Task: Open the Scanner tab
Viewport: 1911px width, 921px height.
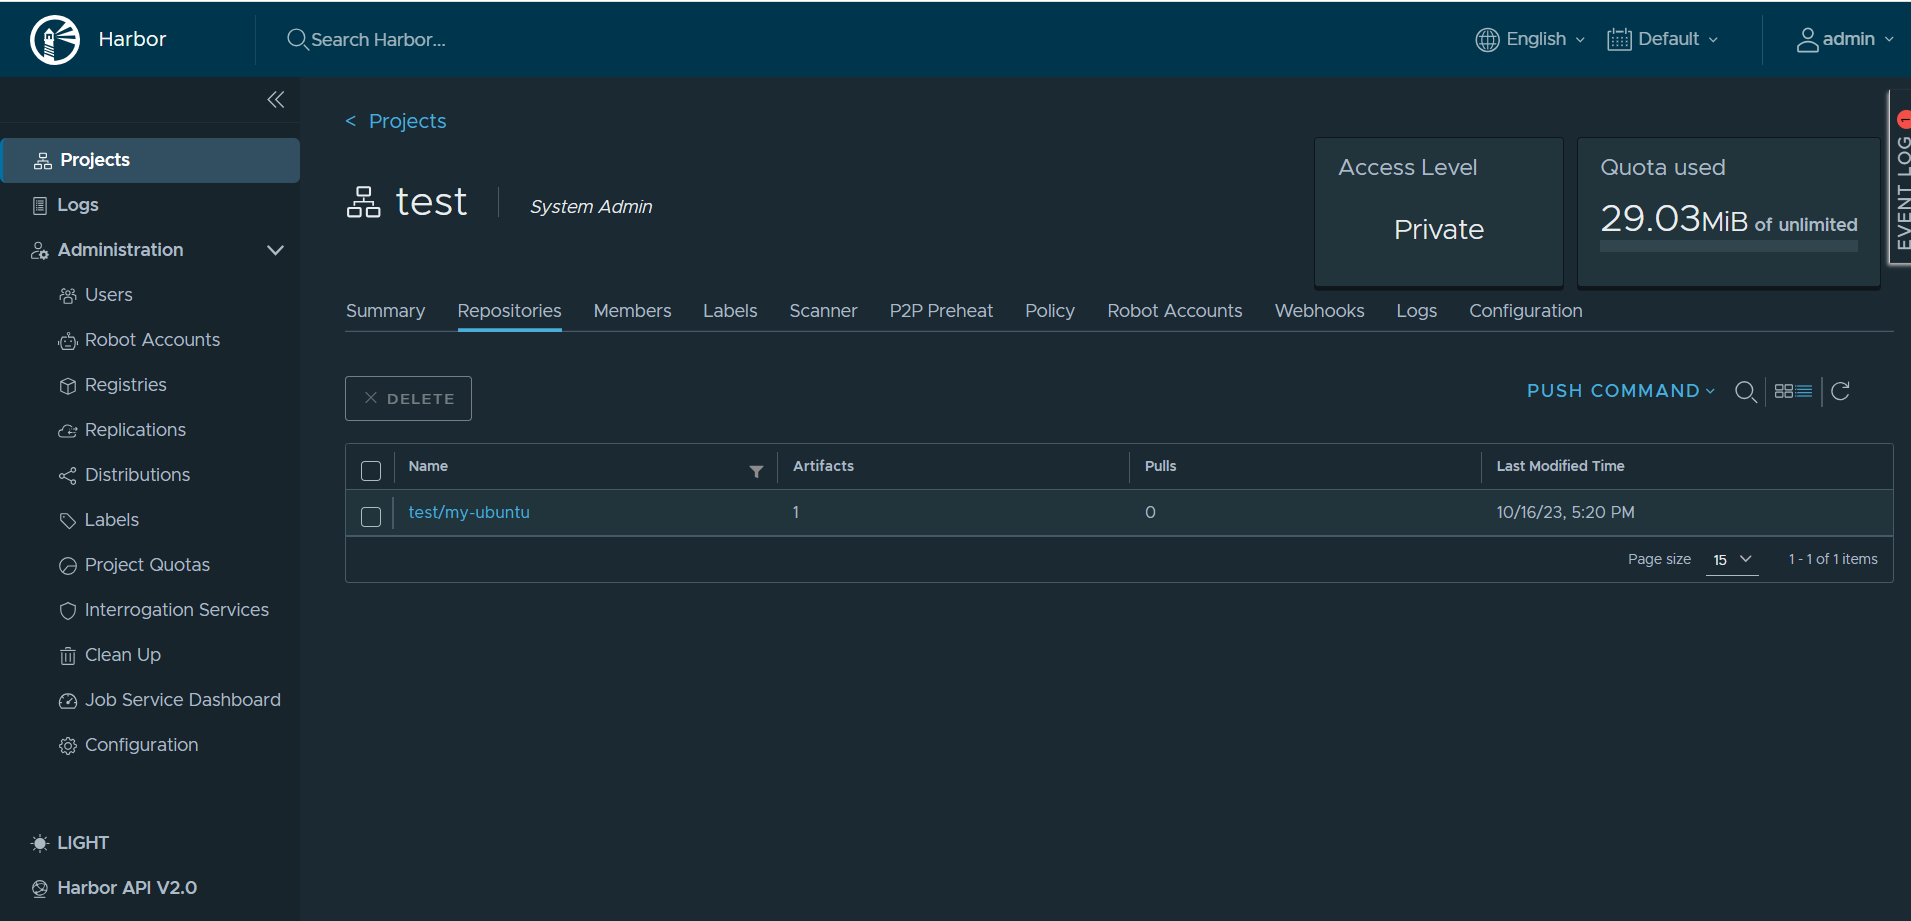Action: click(x=824, y=311)
